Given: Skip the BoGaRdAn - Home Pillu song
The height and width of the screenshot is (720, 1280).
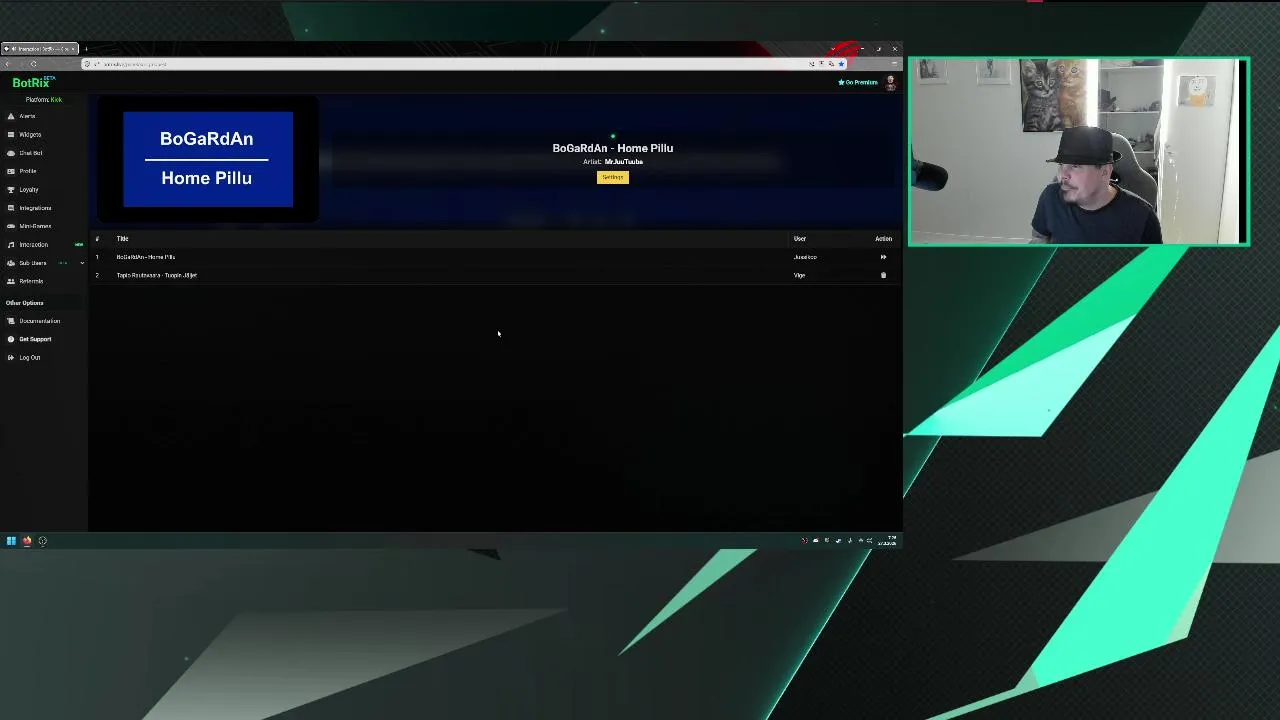Looking at the screenshot, I should pyautogui.click(x=883, y=257).
